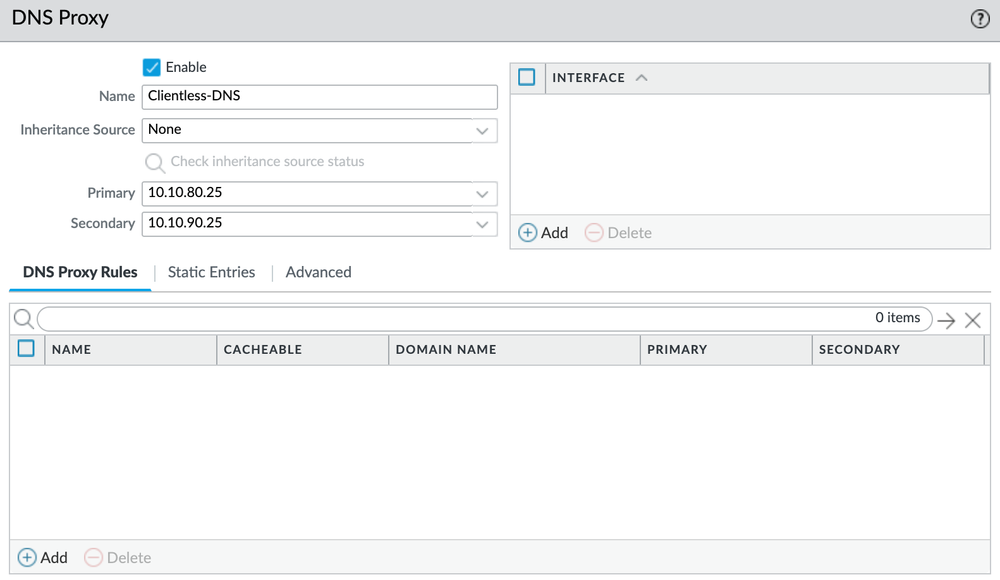This screenshot has height=580, width=1000.
Task: Select all rows in the interface table
Action: coord(527,77)
